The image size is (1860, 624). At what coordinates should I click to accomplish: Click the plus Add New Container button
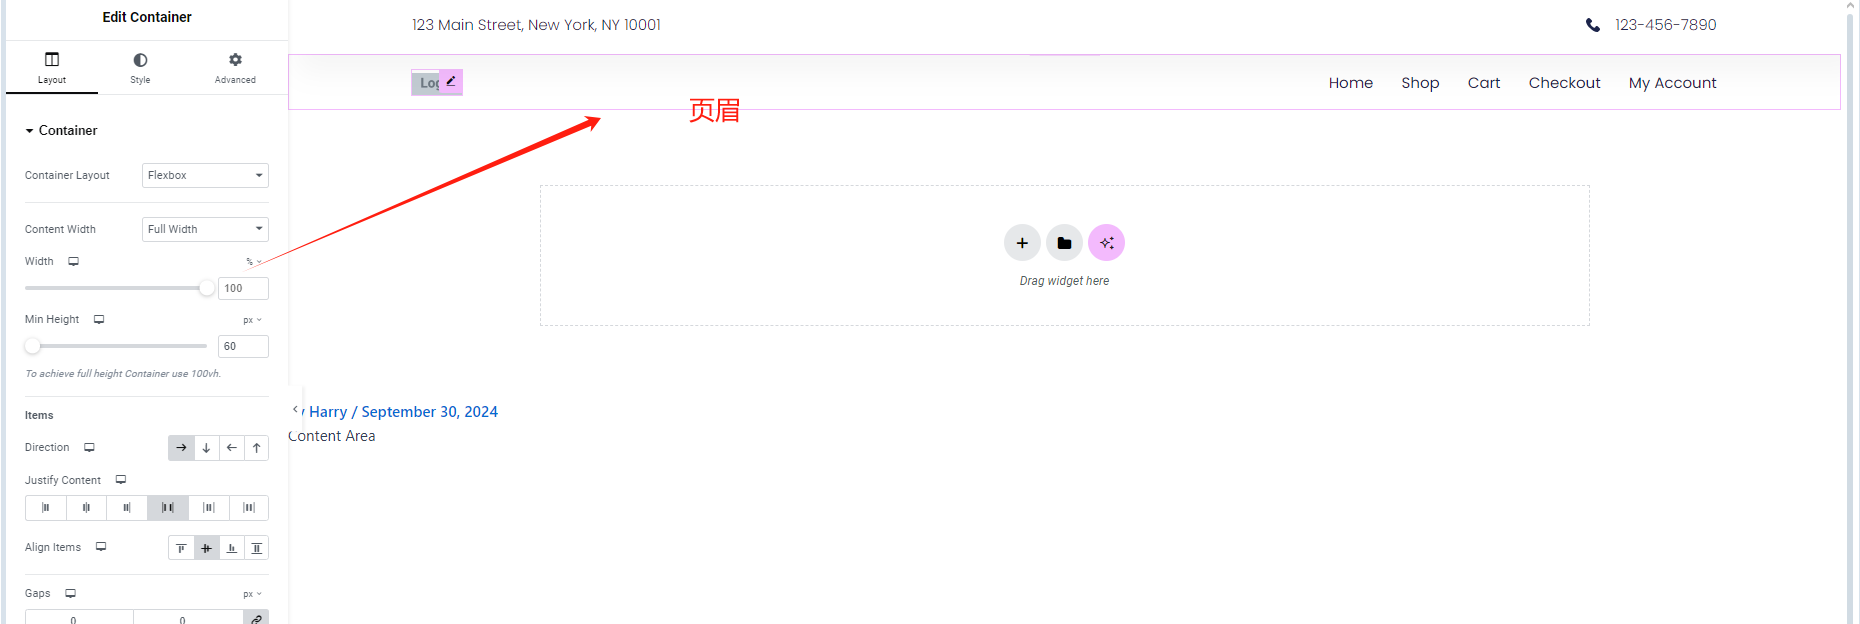[1022, 243]
